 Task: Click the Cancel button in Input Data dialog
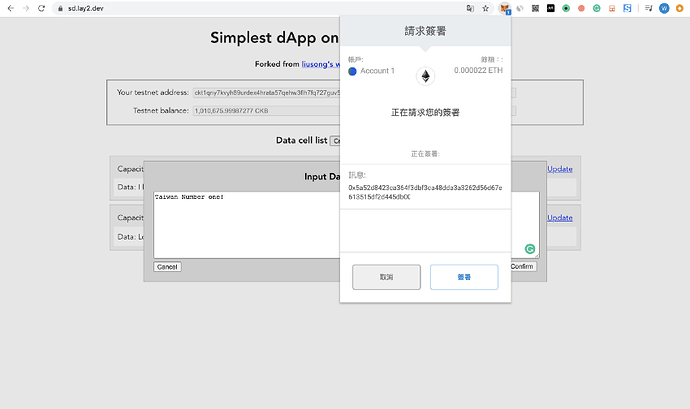coord(167,267)
